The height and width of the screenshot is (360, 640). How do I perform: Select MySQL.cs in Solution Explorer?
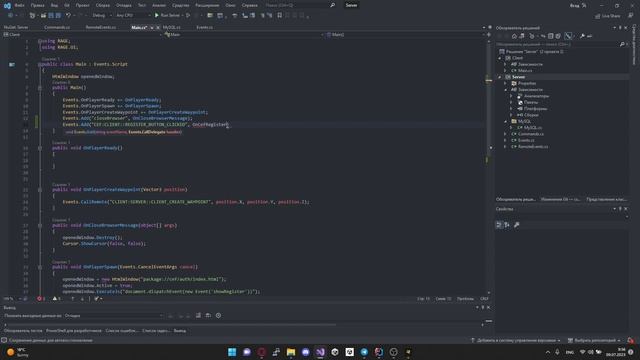(x=532, y=128)
